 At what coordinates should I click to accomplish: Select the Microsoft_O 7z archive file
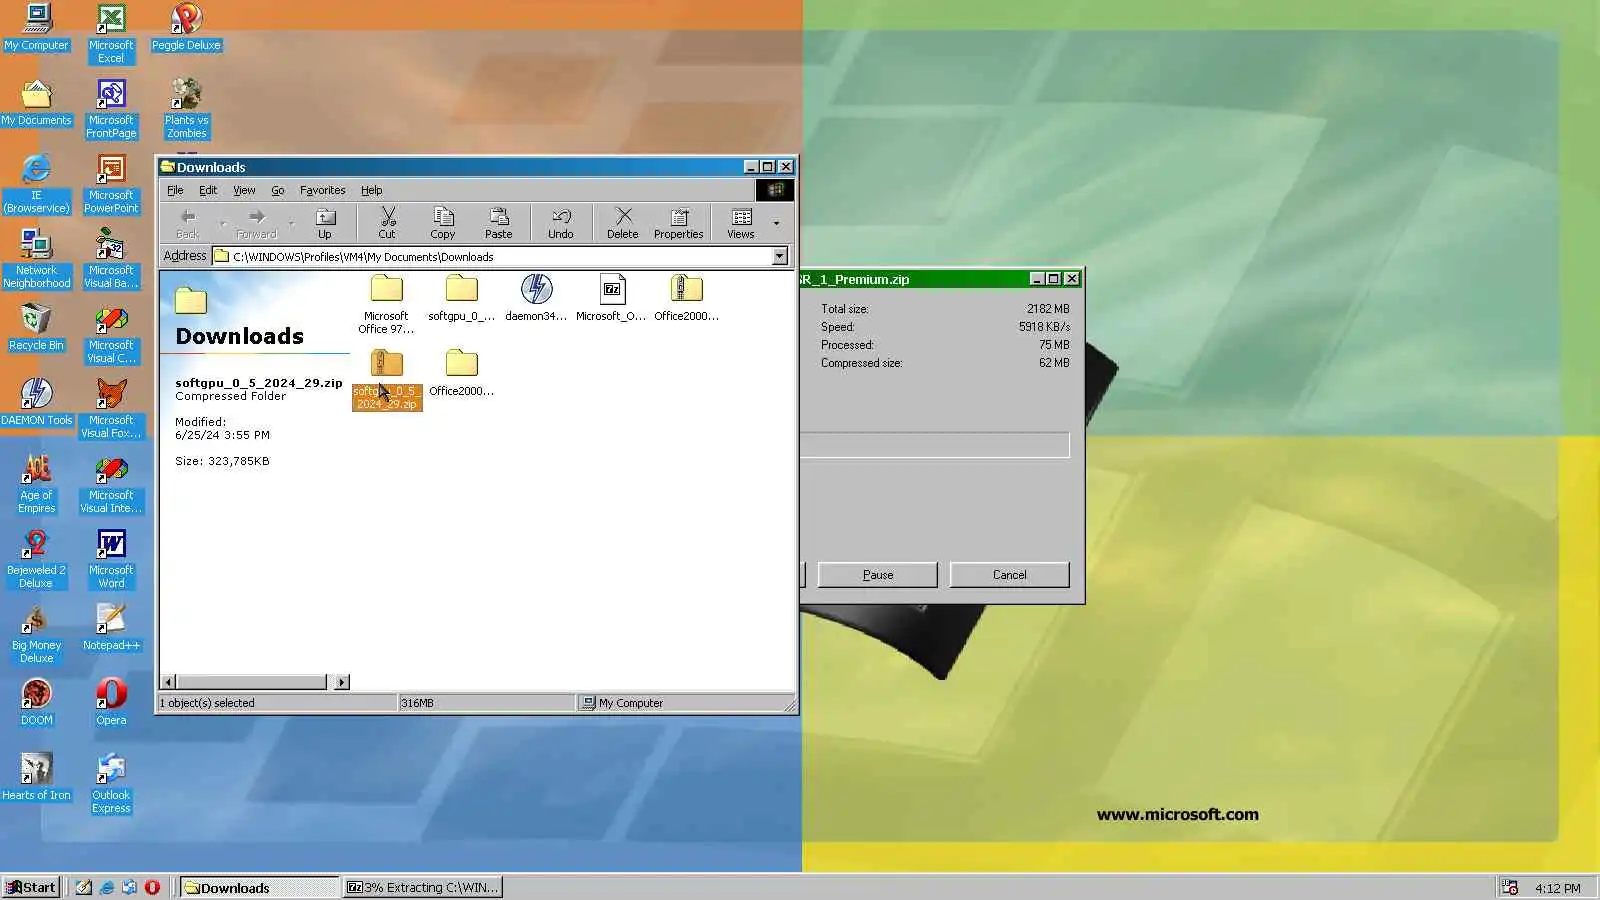tap(611, 298)
